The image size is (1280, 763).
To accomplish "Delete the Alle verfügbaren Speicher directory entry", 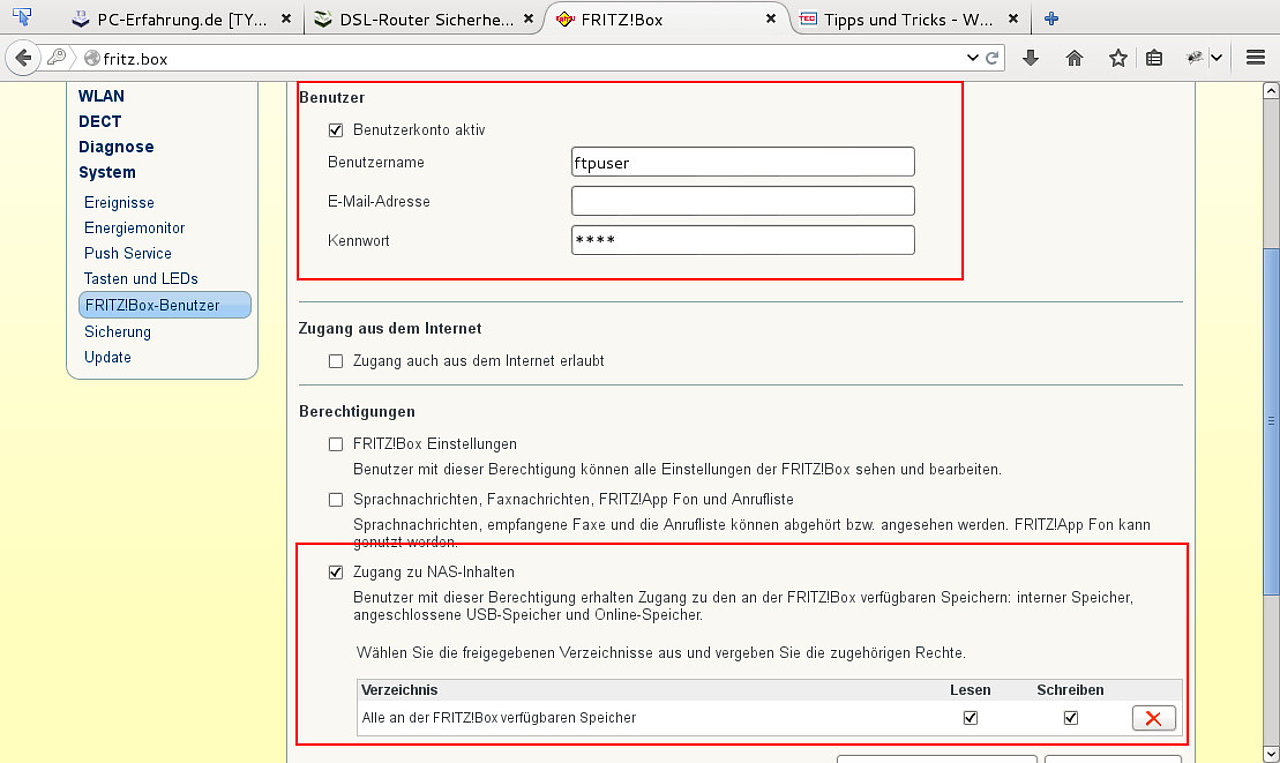I will (x=1153, y=718).
